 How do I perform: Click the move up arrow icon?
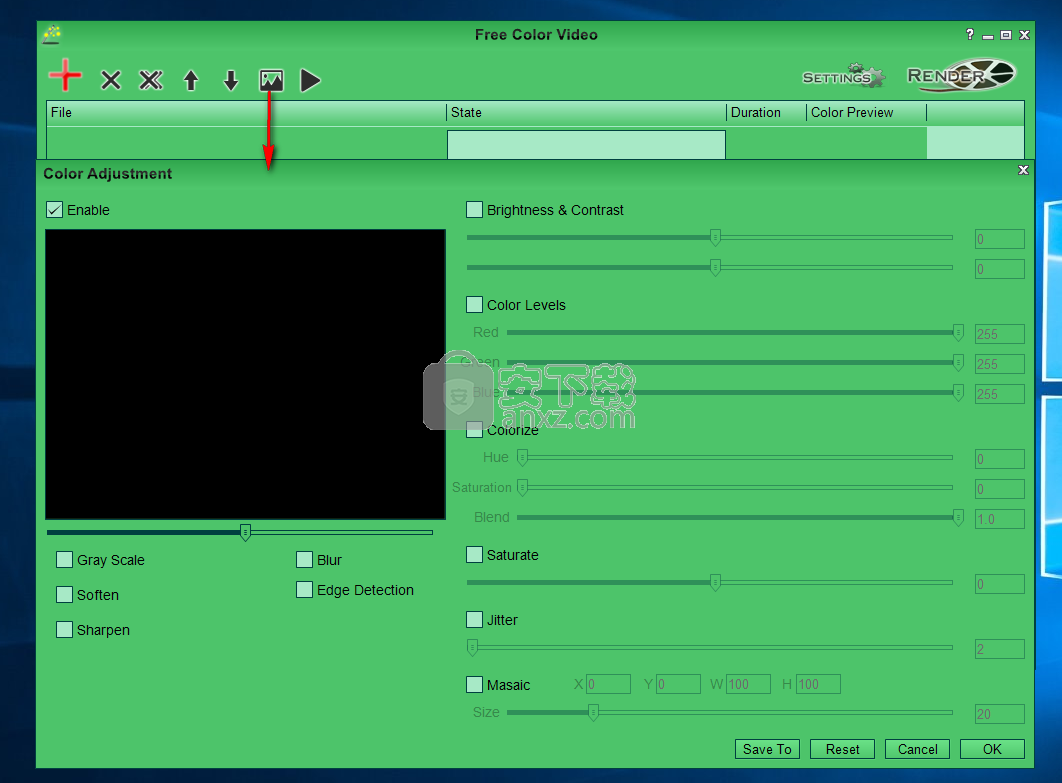(x=191, y=81)
